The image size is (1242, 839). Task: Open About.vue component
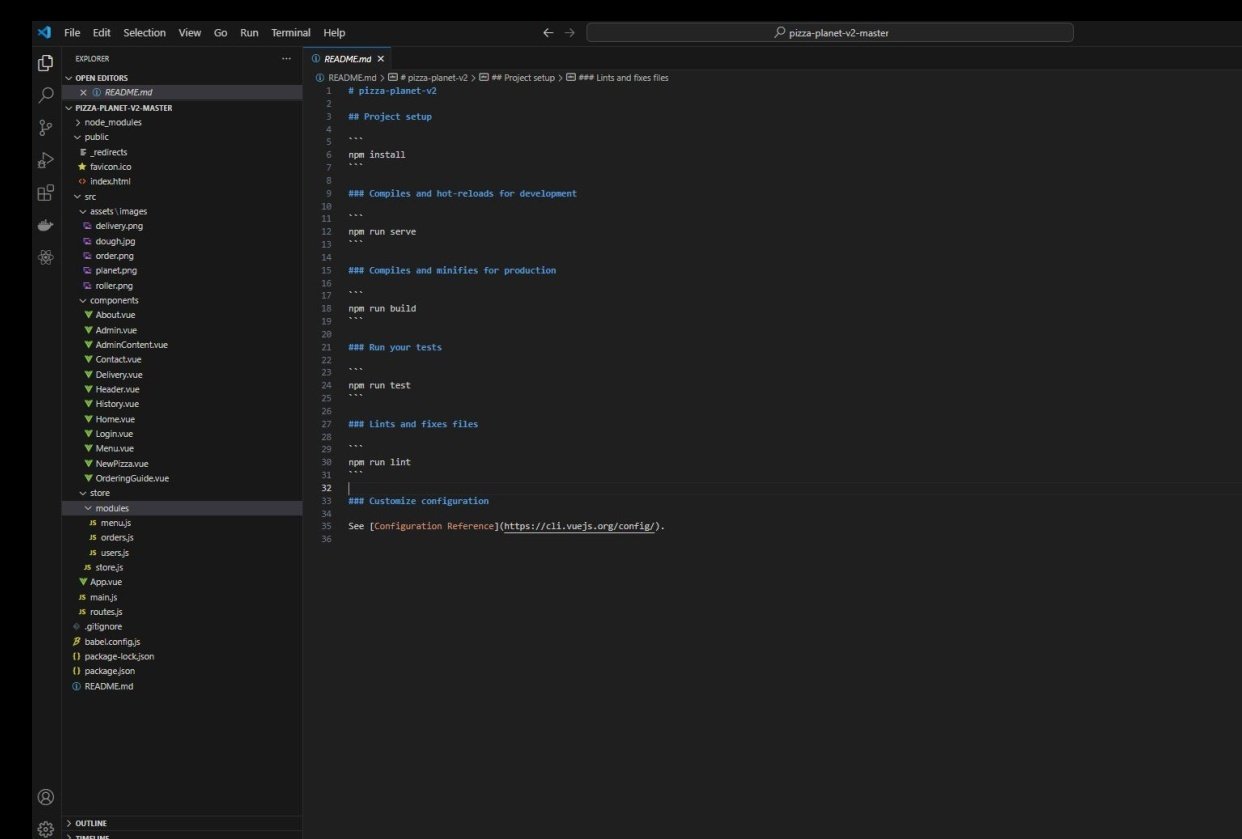click(x=182, y=315)
